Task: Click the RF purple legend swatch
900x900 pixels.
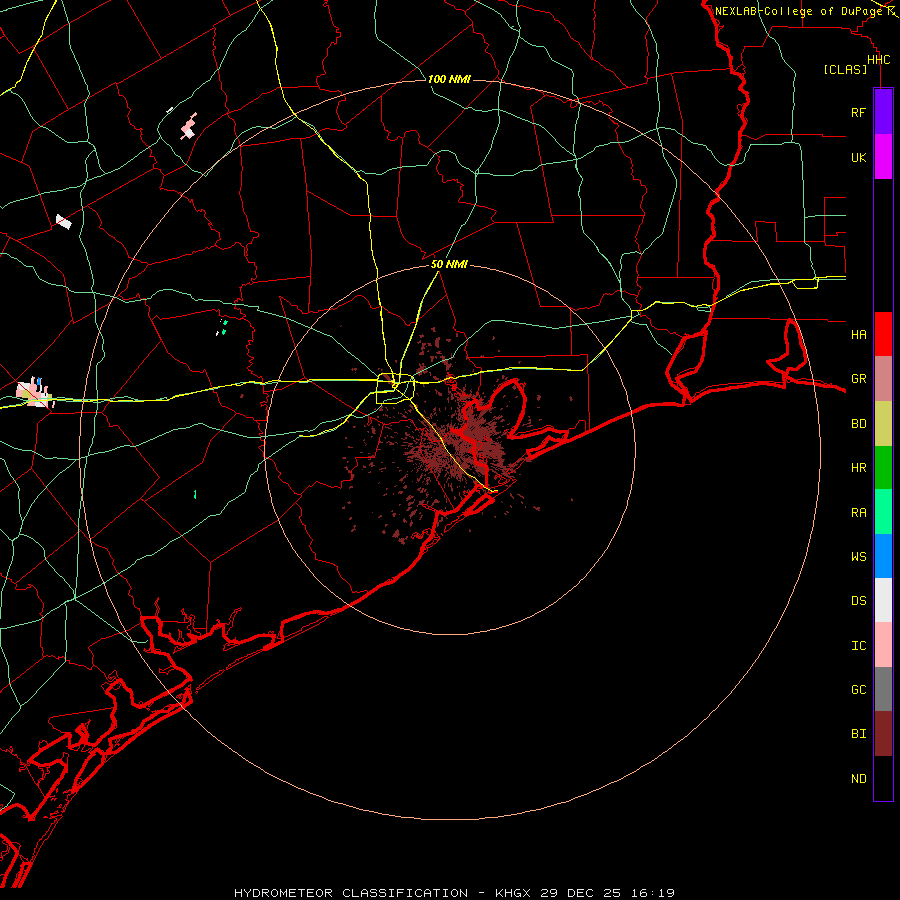Action: [x=883, y=112]
